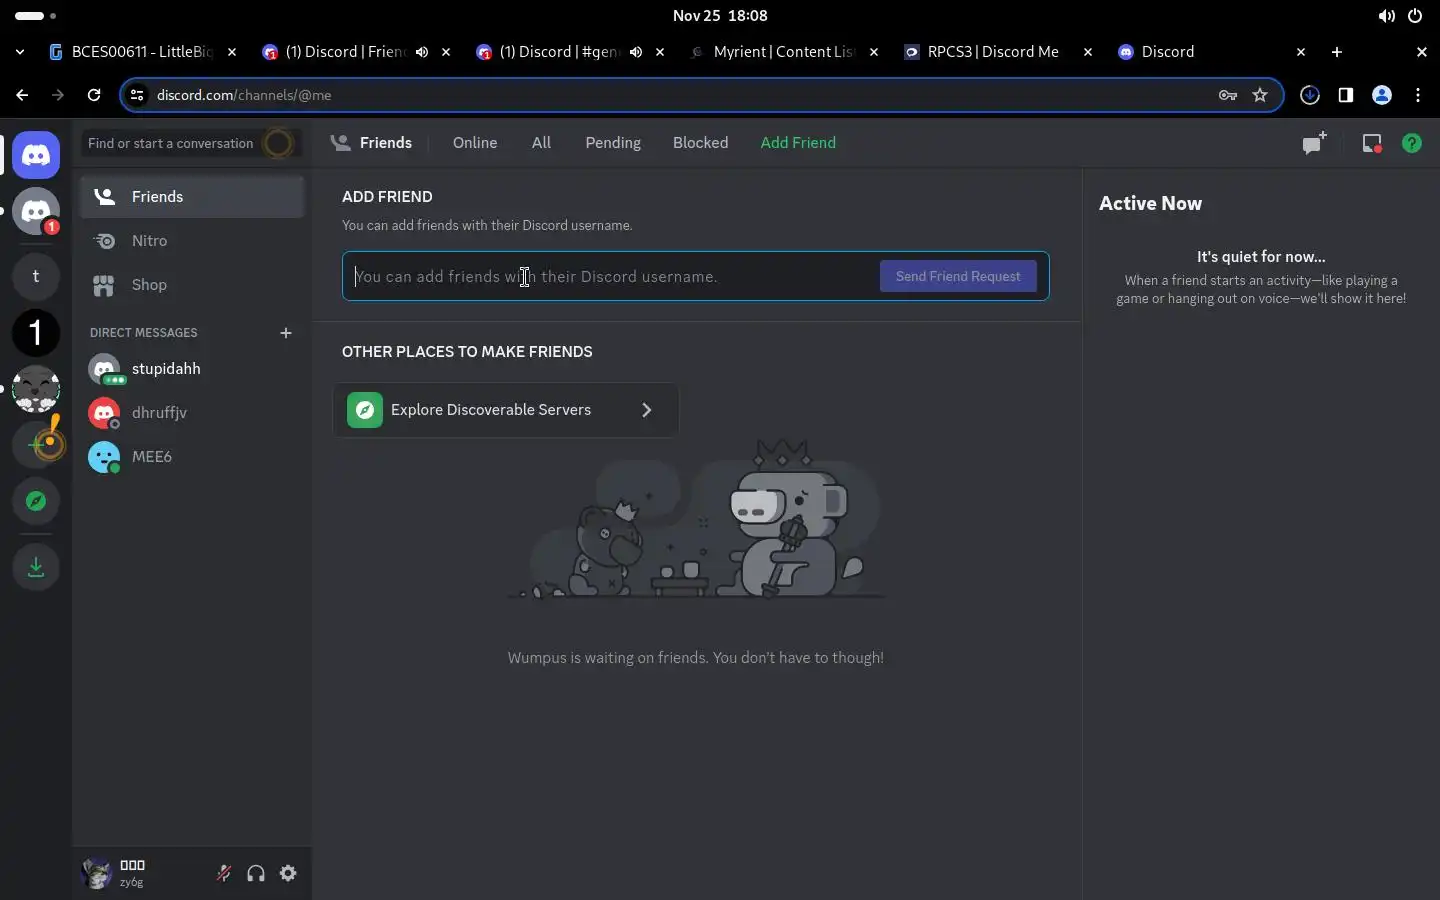Viewport: 1440px width, 900px height.
Task: Open Explore Discoverable Servers compass icon in sidebar
Action: 36,501
